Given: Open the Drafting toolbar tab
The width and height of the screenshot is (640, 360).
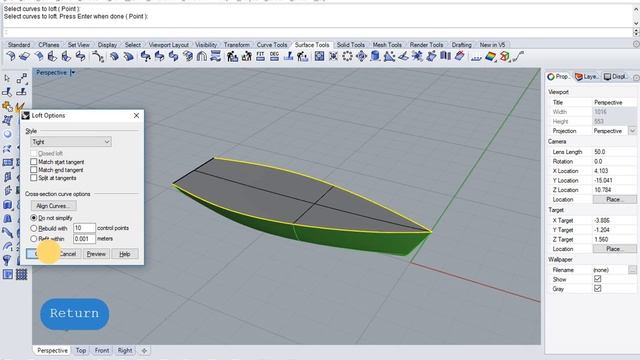Looking at the screenshot, I should click(461, 44).
